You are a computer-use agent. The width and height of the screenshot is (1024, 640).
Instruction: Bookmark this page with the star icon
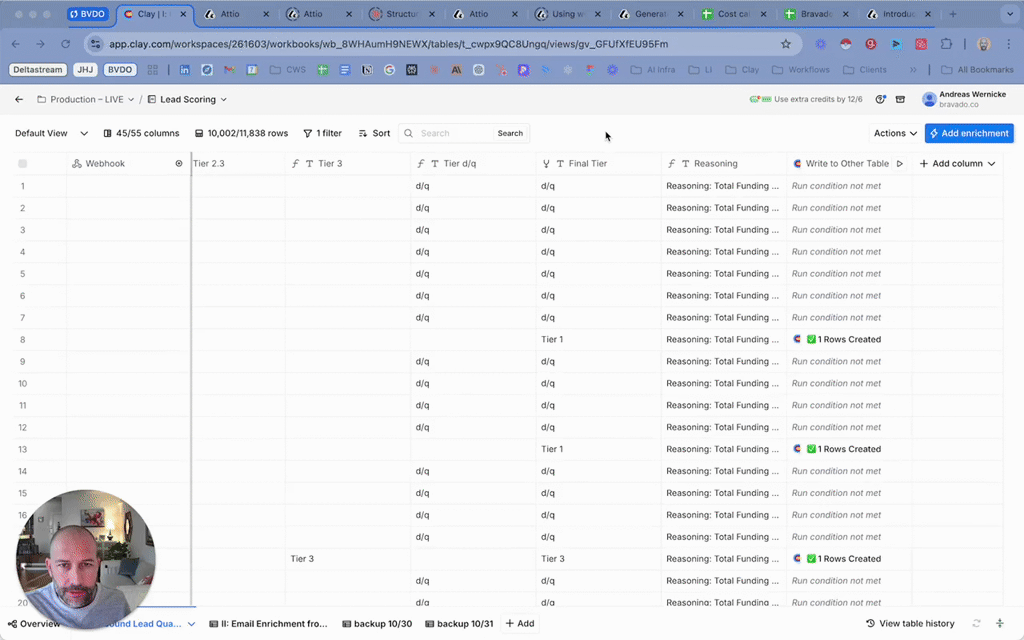coord(786,44)
